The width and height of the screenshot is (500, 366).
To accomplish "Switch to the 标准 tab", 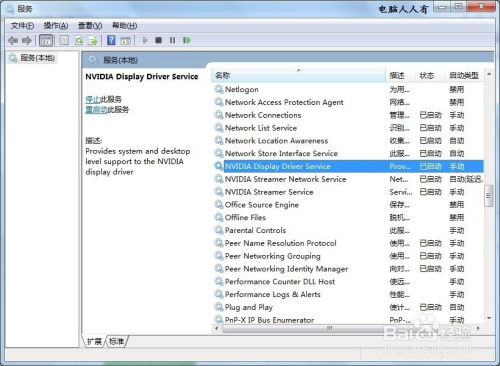I will [116, 341].
